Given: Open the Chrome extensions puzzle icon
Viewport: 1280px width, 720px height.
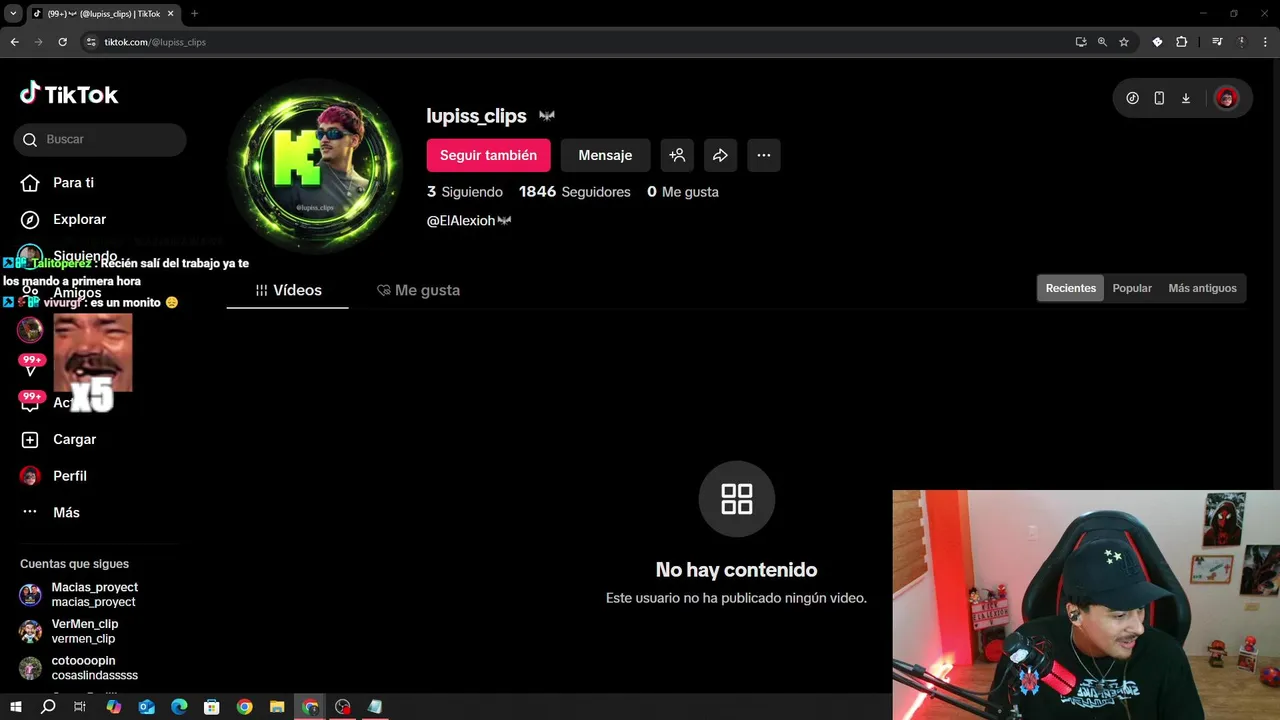Looking at the screenshot, I should click(1182, 42).
